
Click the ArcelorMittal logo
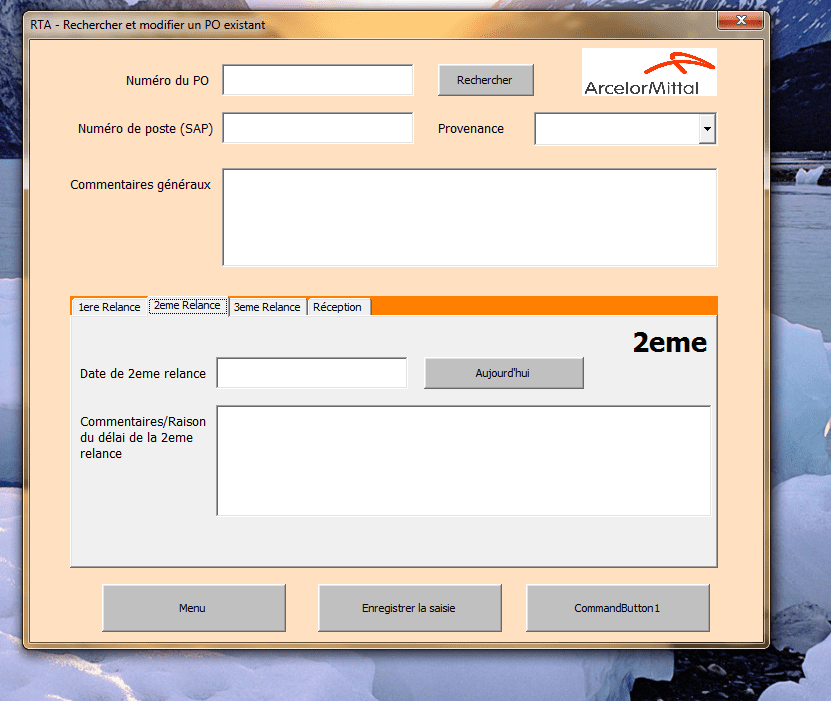click(649, 72)
